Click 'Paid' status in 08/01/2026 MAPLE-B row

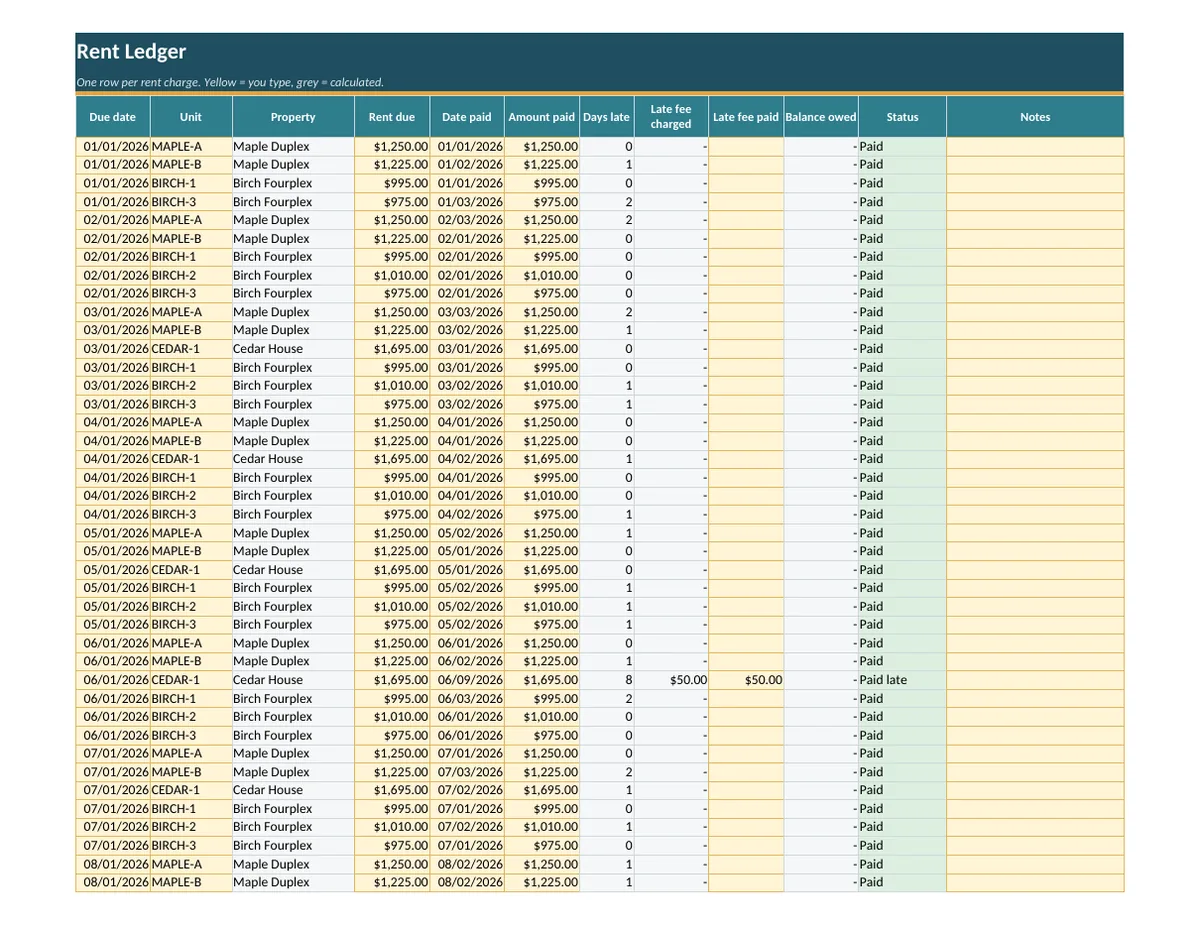(902, 883)
